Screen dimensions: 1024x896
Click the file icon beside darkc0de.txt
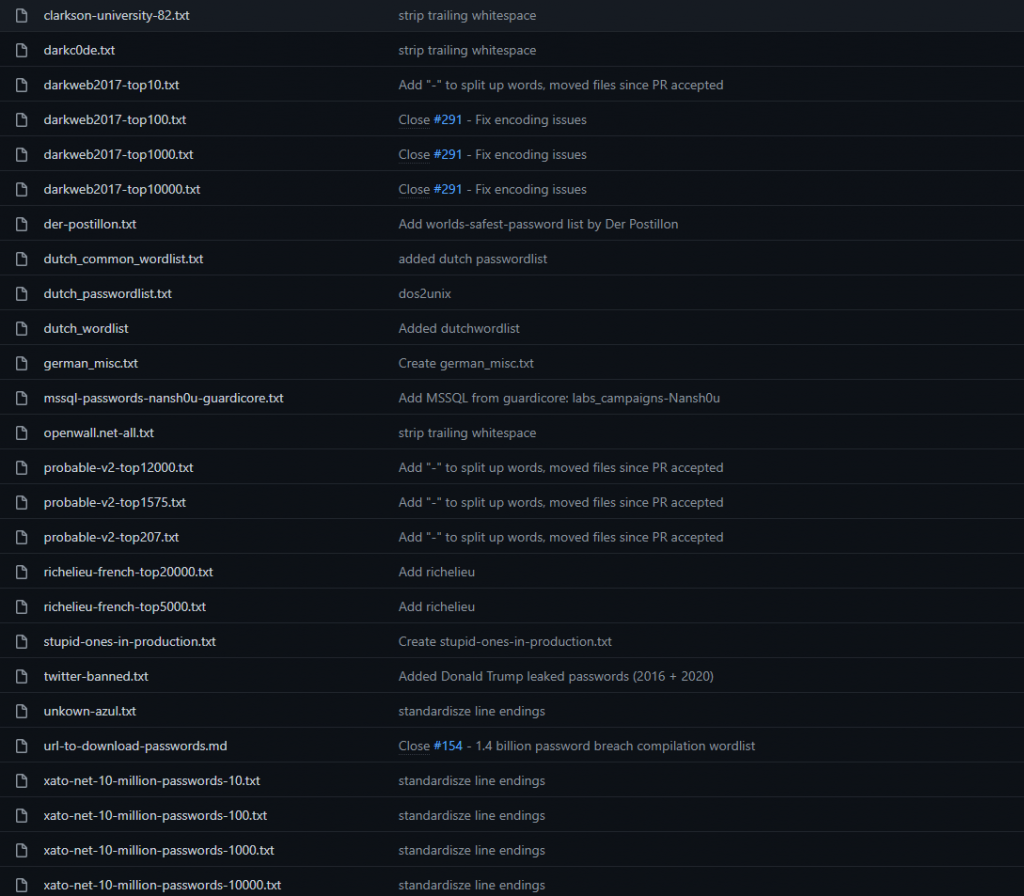(21, 50)
